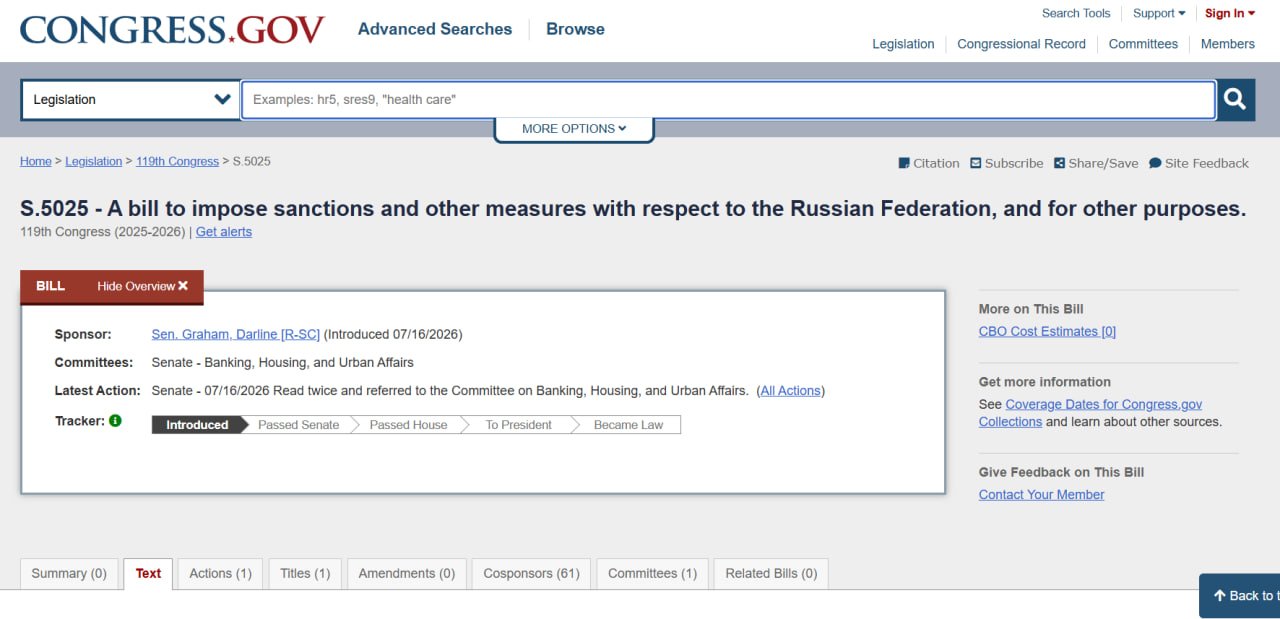Click the Subscribe envelope icon
The width and height of the screenshot is (1280, 619).
point(975,163)
